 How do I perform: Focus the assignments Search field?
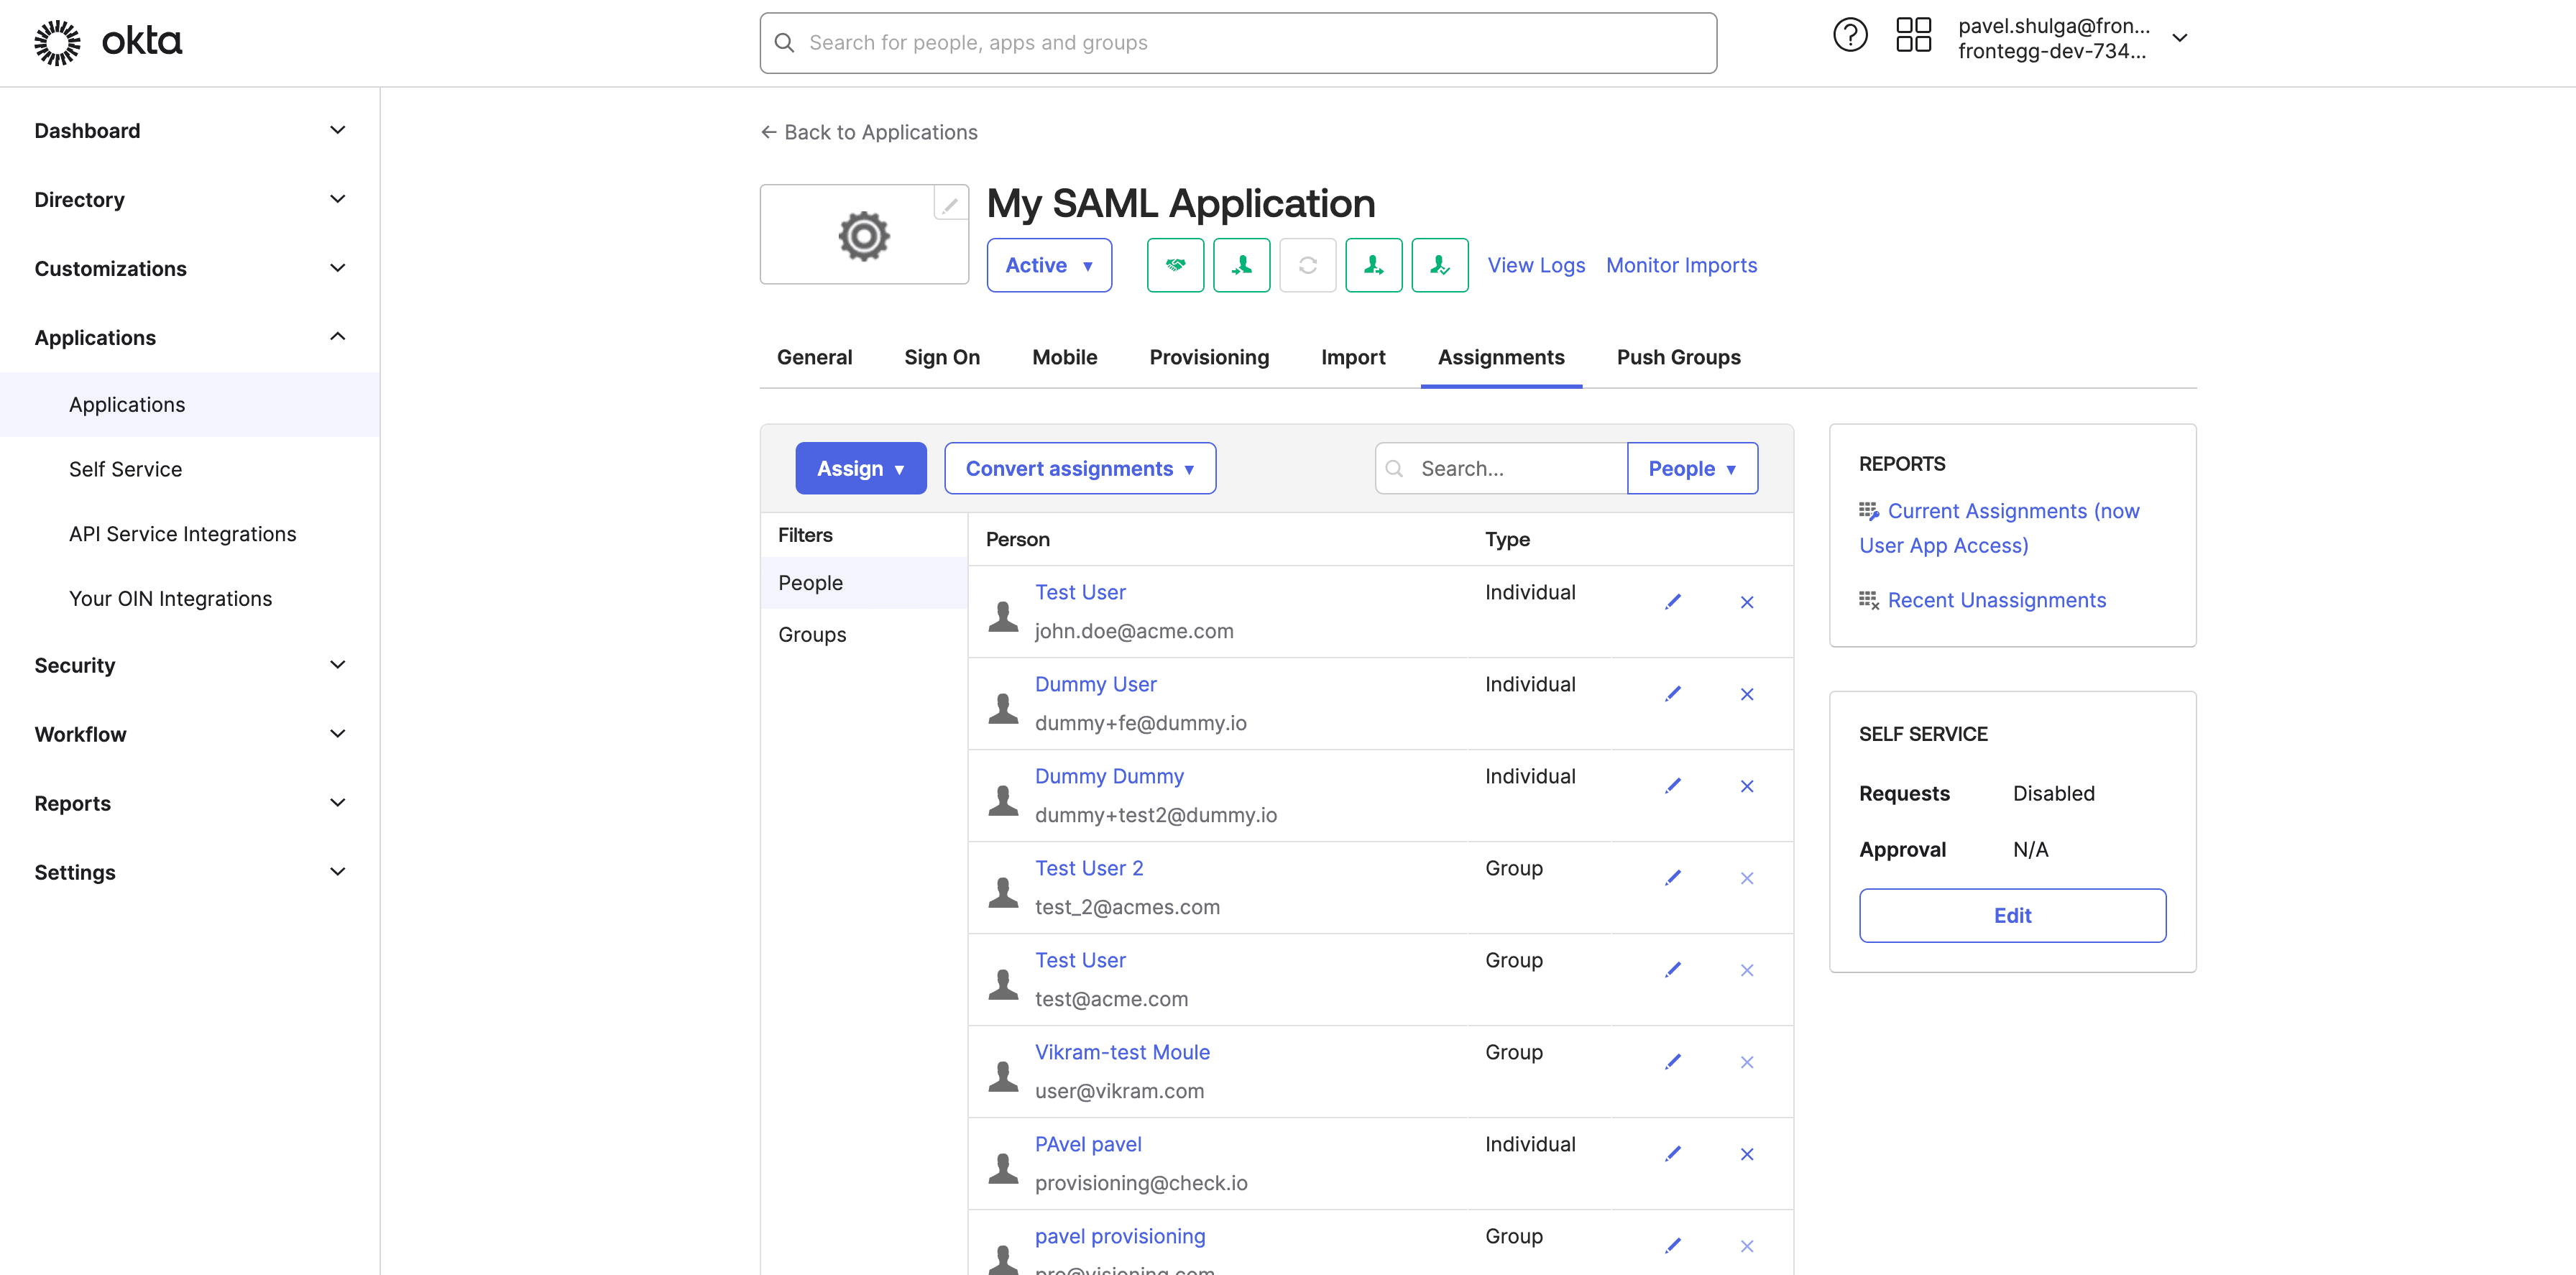[x=1501, y=468]
